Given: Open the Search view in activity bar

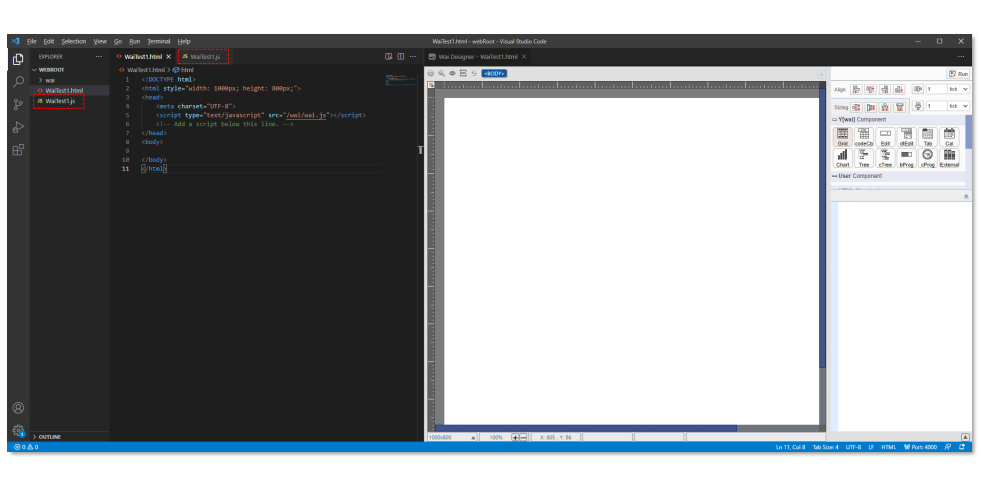Looking at the screenshot, I should [x=18, y=82].
